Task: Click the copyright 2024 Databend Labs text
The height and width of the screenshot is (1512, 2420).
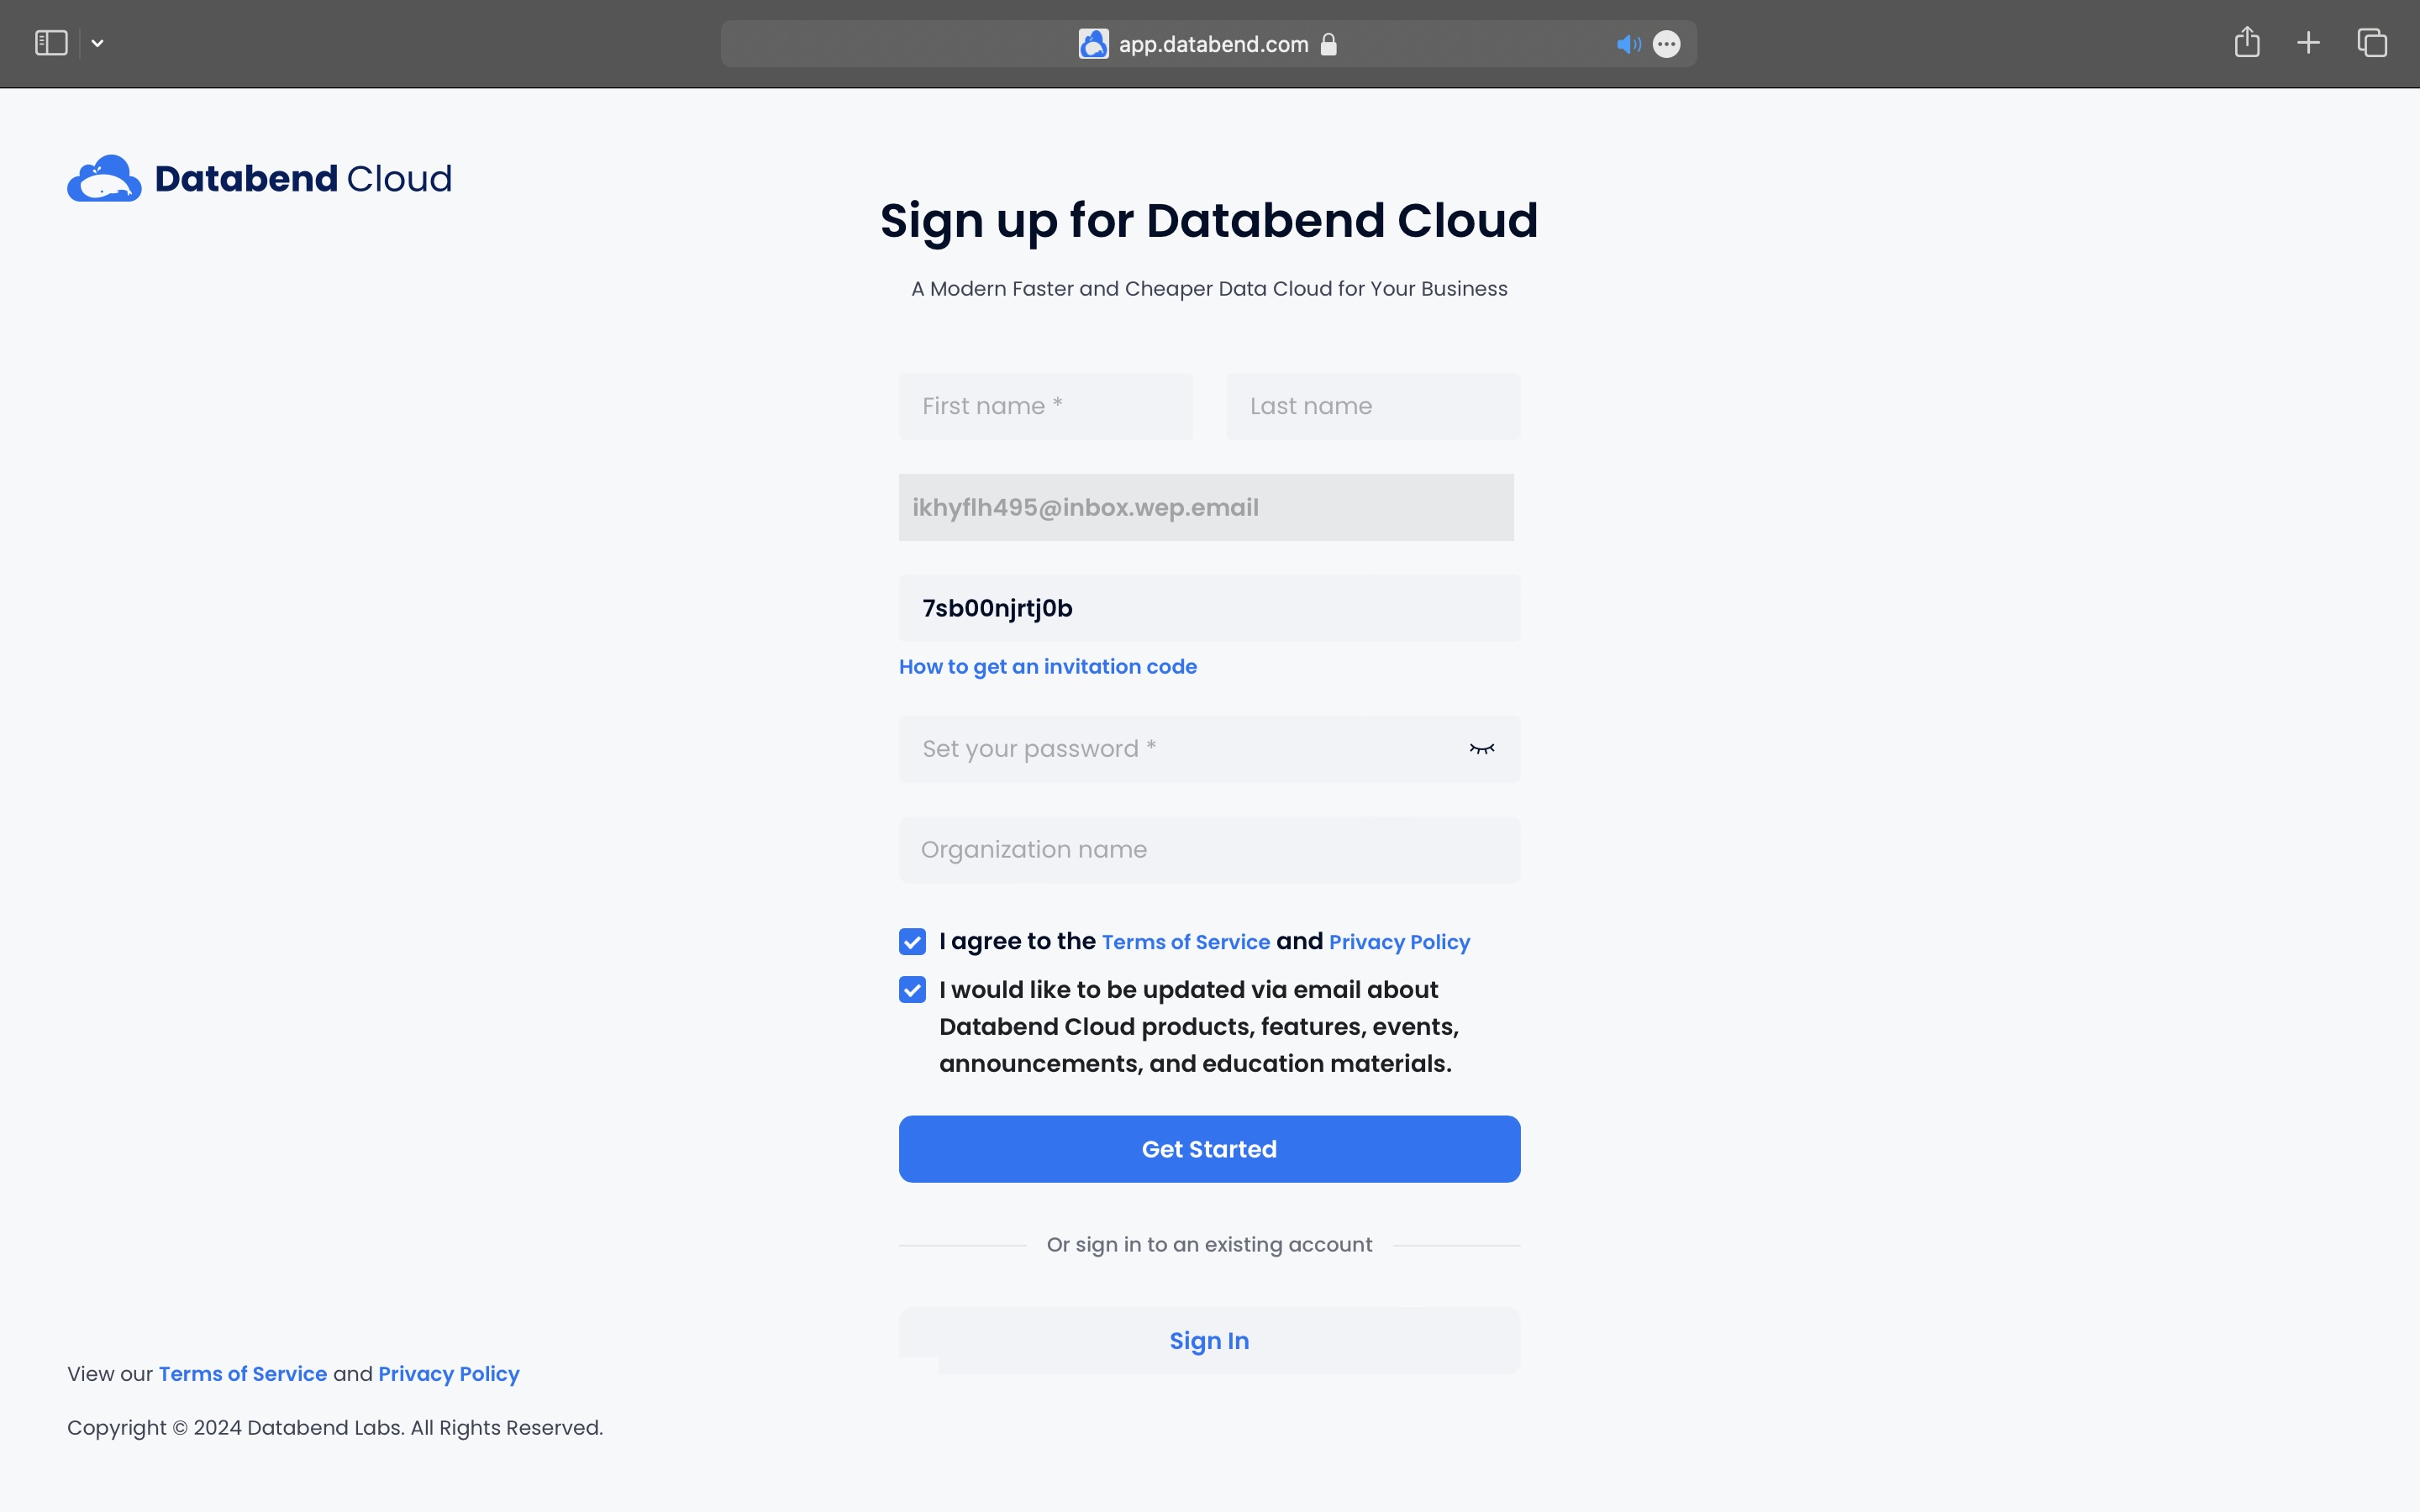Action: point(335,1428)
